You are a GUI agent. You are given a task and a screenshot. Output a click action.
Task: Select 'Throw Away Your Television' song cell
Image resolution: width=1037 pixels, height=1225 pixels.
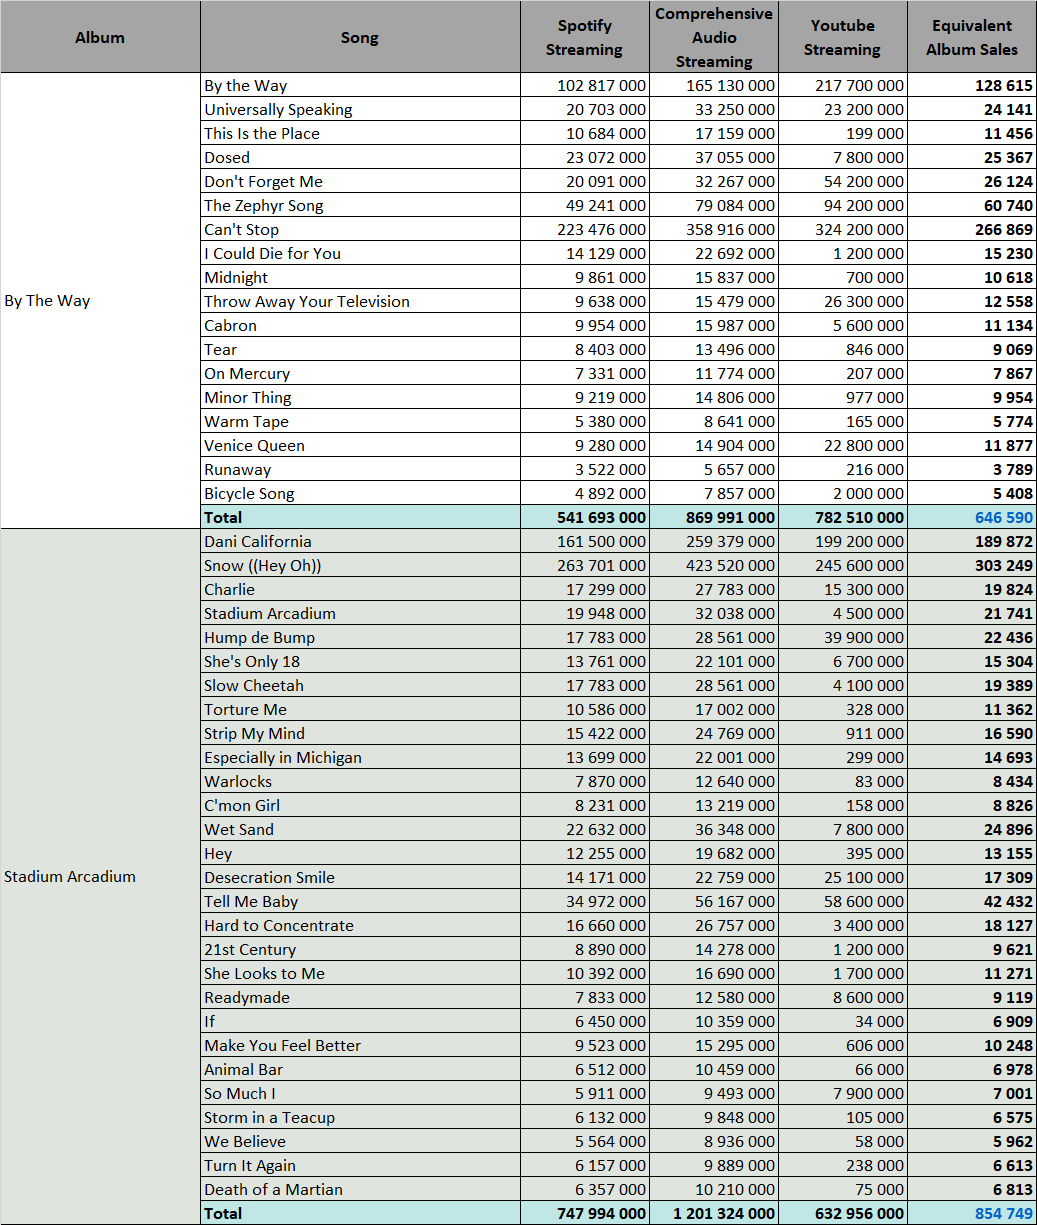click(x=360, y=301)
